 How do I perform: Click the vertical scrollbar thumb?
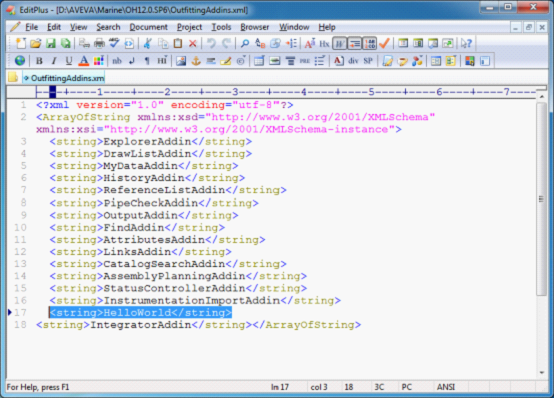pos(541,199)
